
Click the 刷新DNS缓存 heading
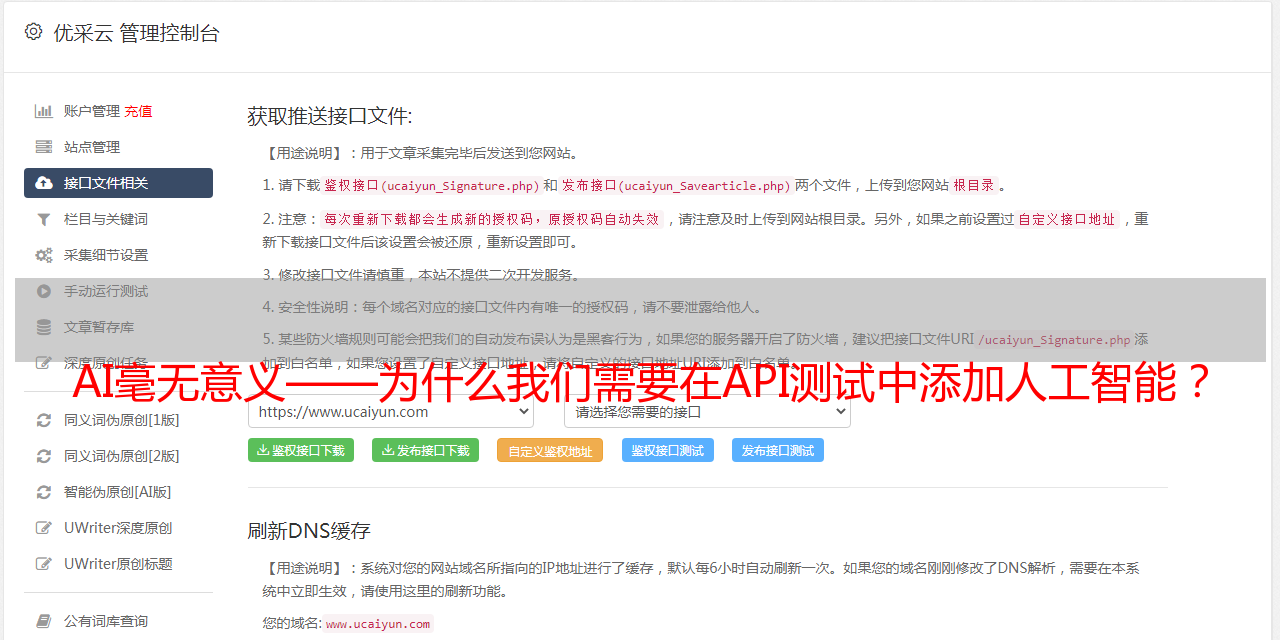[x=309, y=530]
